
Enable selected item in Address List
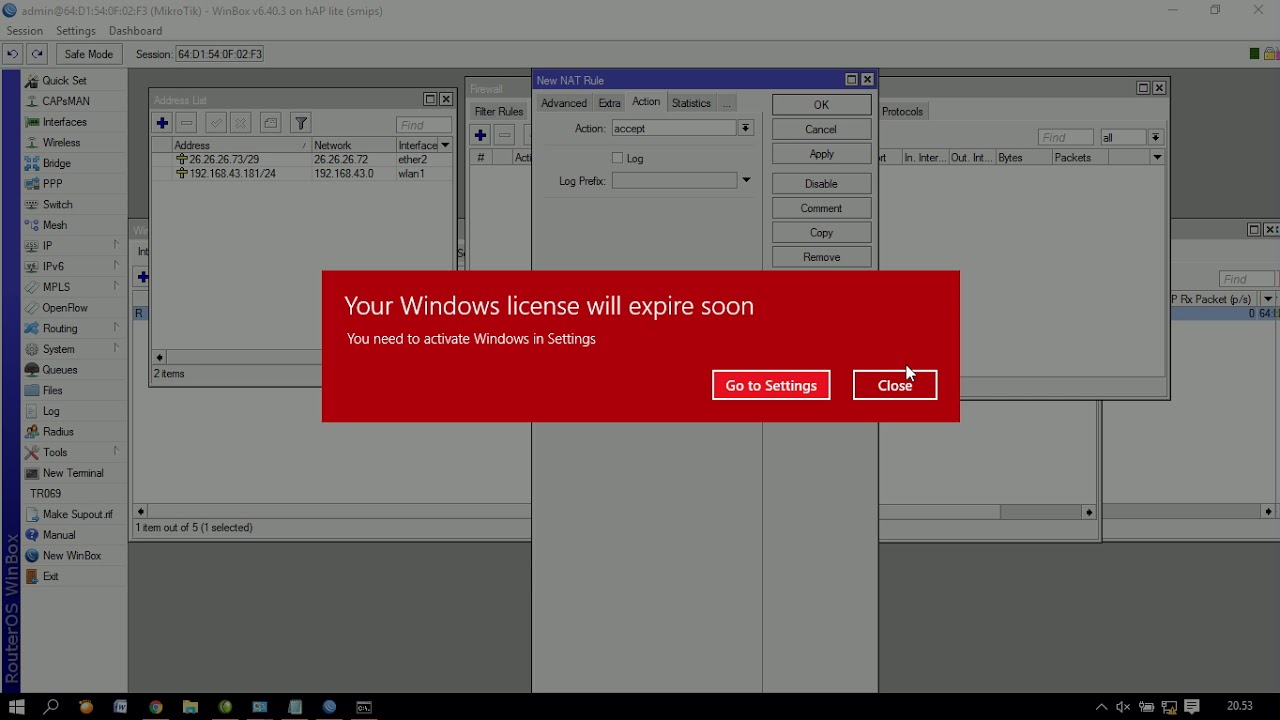216,123
